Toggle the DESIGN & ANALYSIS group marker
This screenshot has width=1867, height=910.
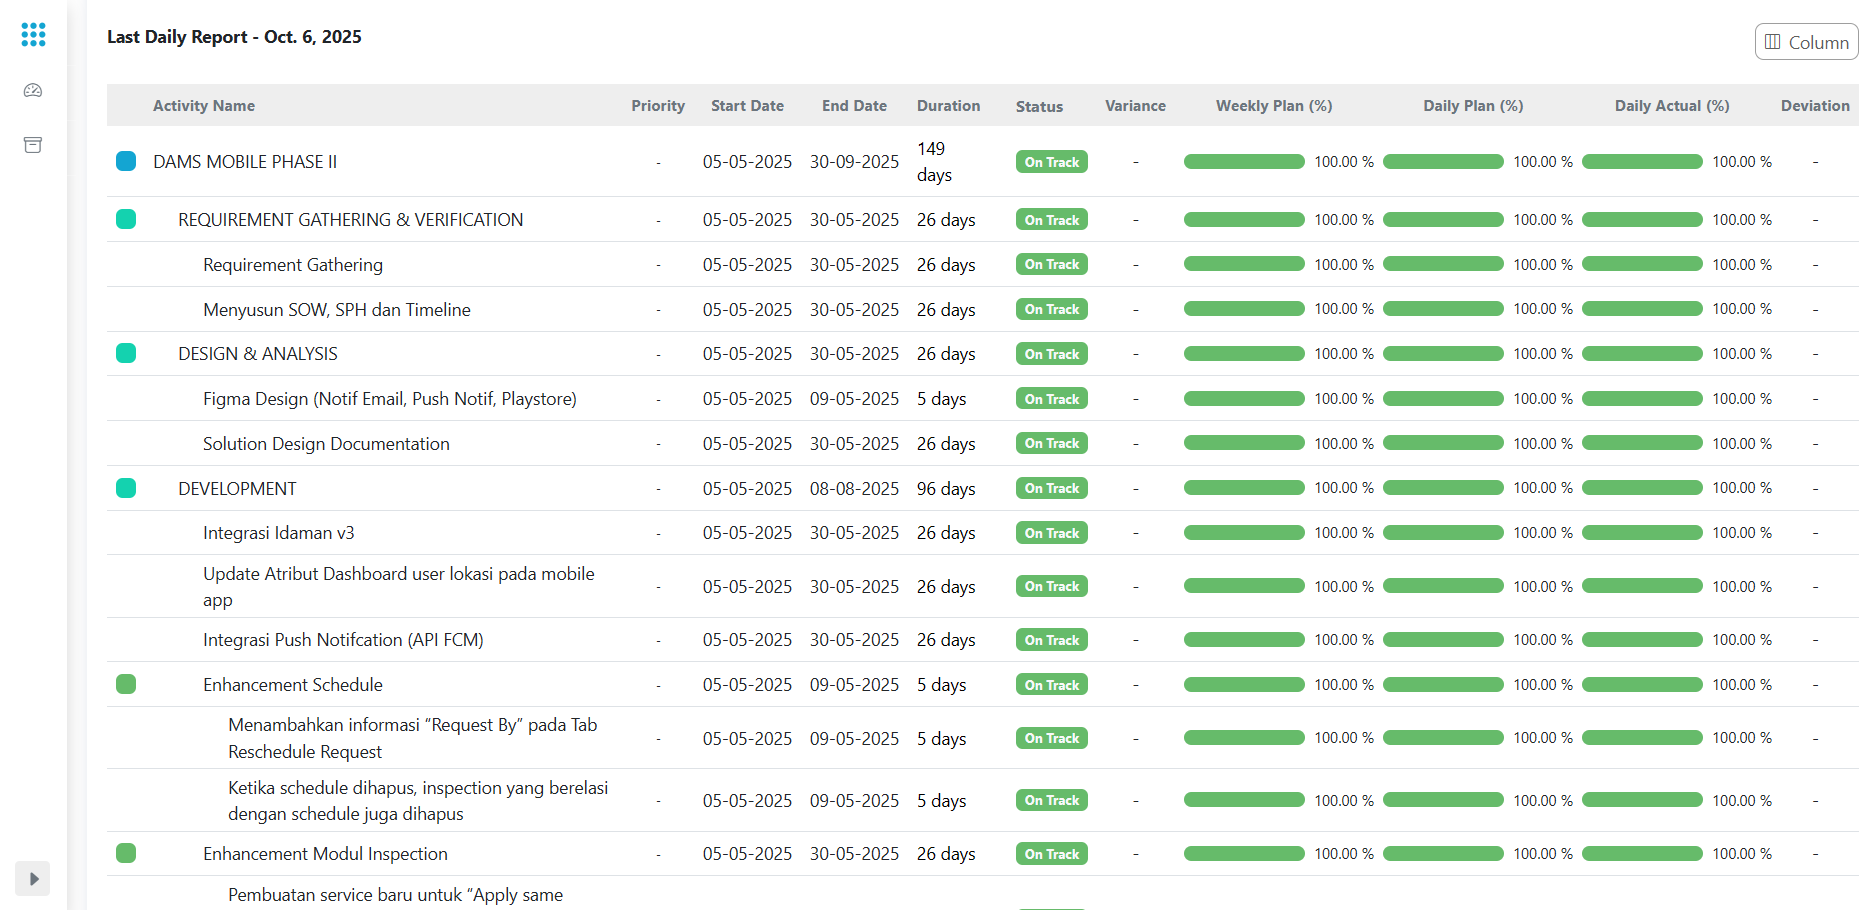point(126,353)
